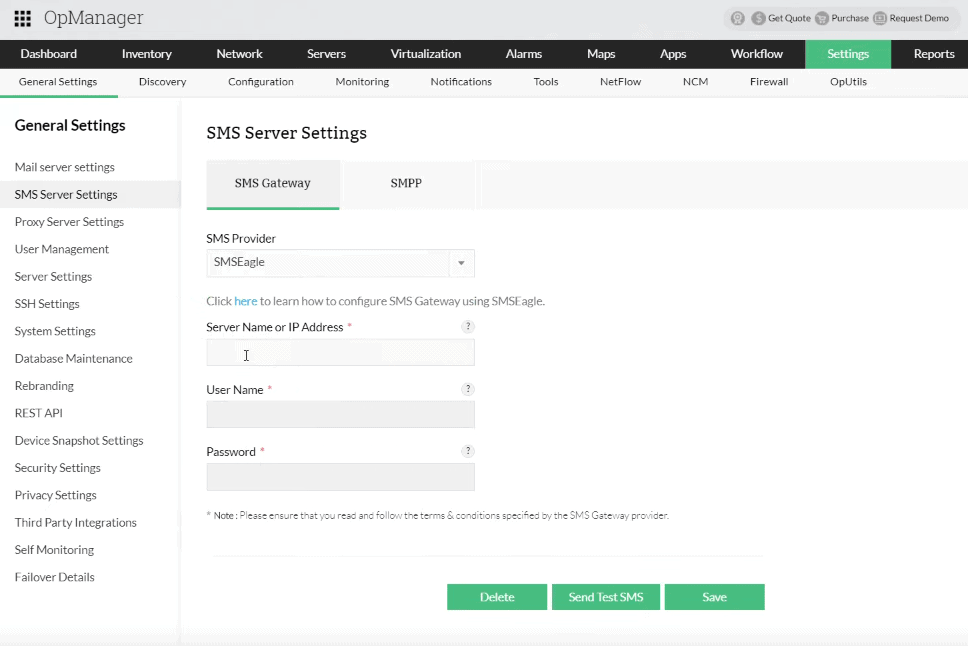Open the Inventory main menu
968x646 pixels.
click(146, 54)
